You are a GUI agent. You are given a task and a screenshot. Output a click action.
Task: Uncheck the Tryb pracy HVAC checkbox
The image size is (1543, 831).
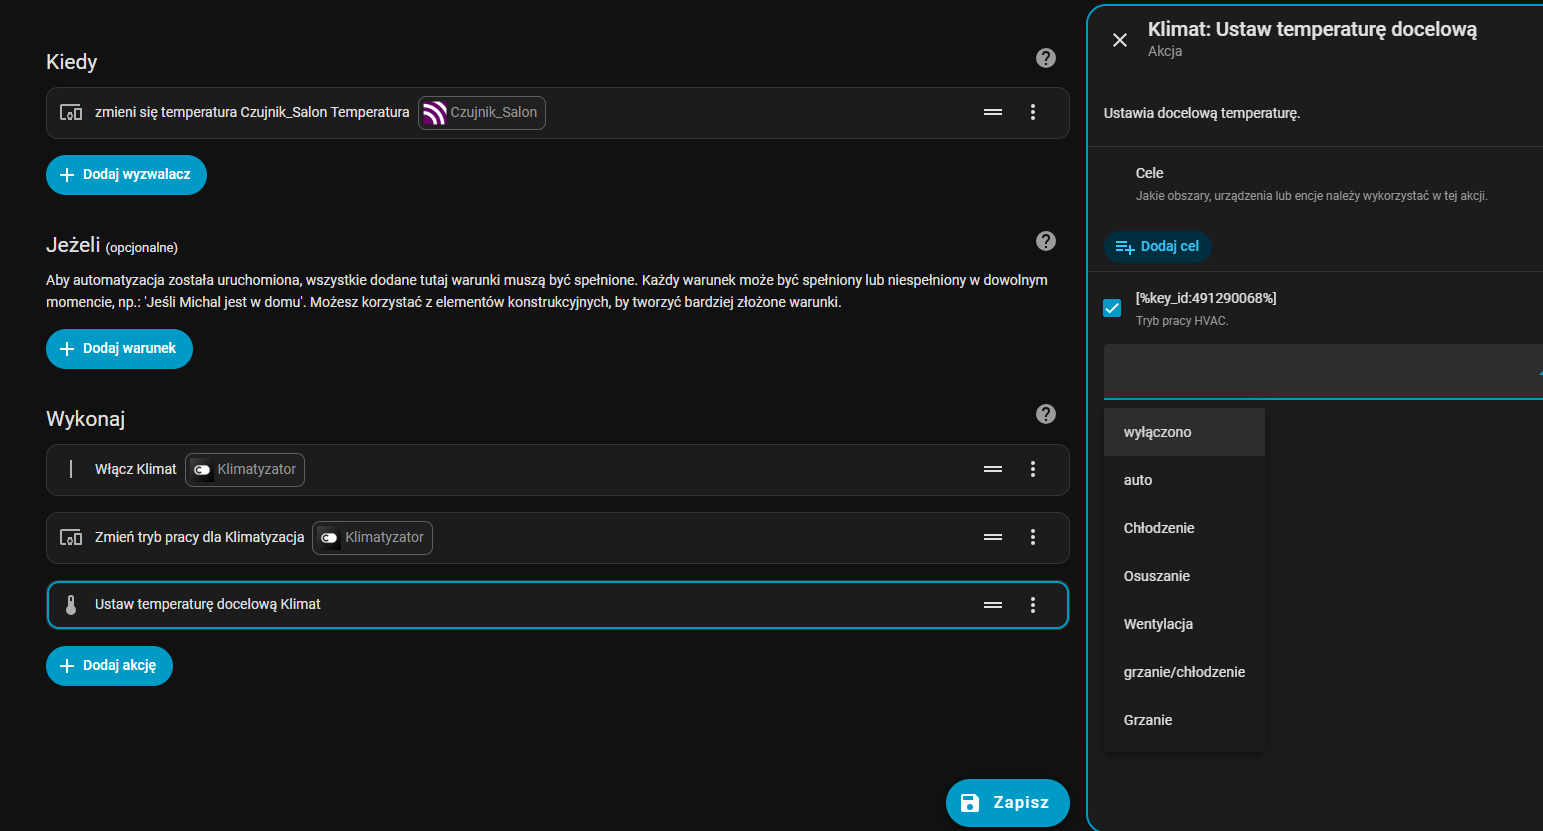(1112, 308)
